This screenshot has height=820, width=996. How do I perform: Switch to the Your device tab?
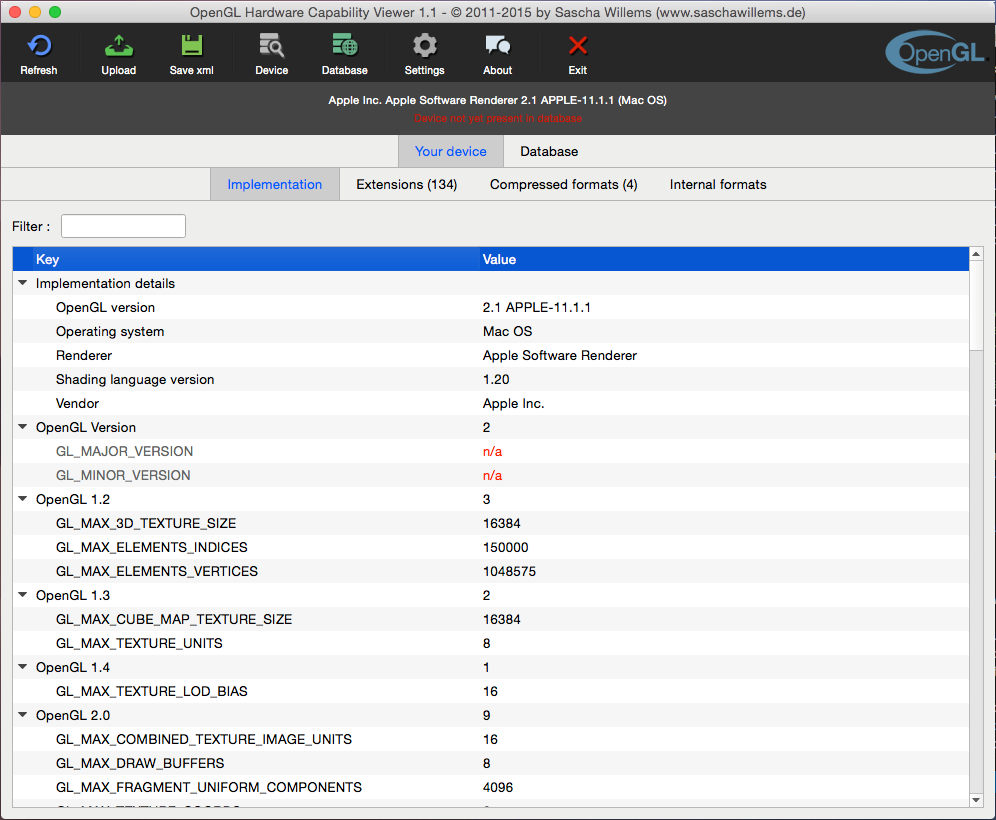[450, 151]
